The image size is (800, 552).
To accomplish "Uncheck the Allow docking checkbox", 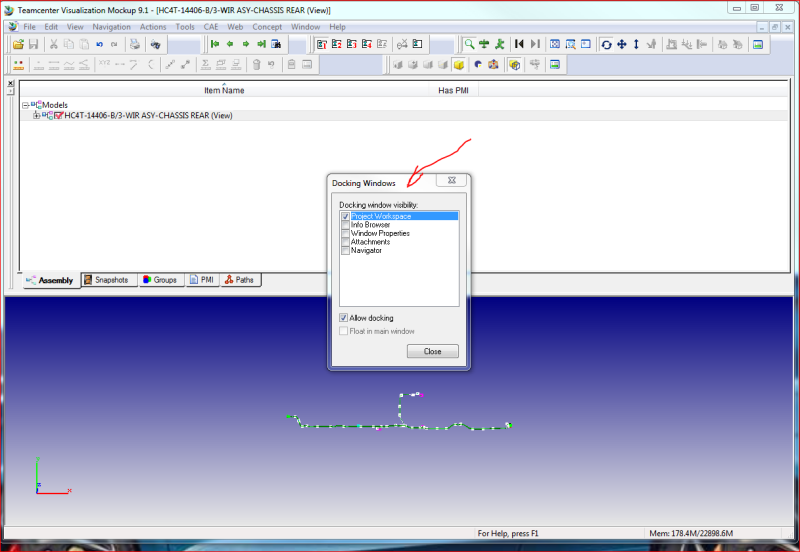I will [343, 318].
